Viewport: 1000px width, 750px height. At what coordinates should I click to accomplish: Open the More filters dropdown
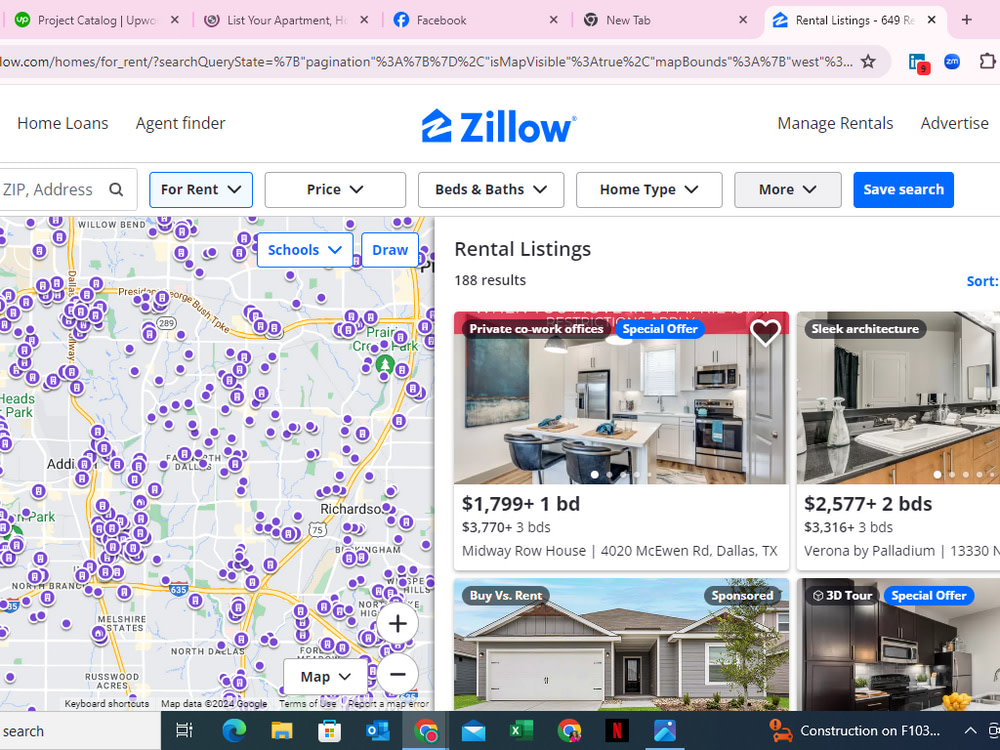(x=788, y=189)
